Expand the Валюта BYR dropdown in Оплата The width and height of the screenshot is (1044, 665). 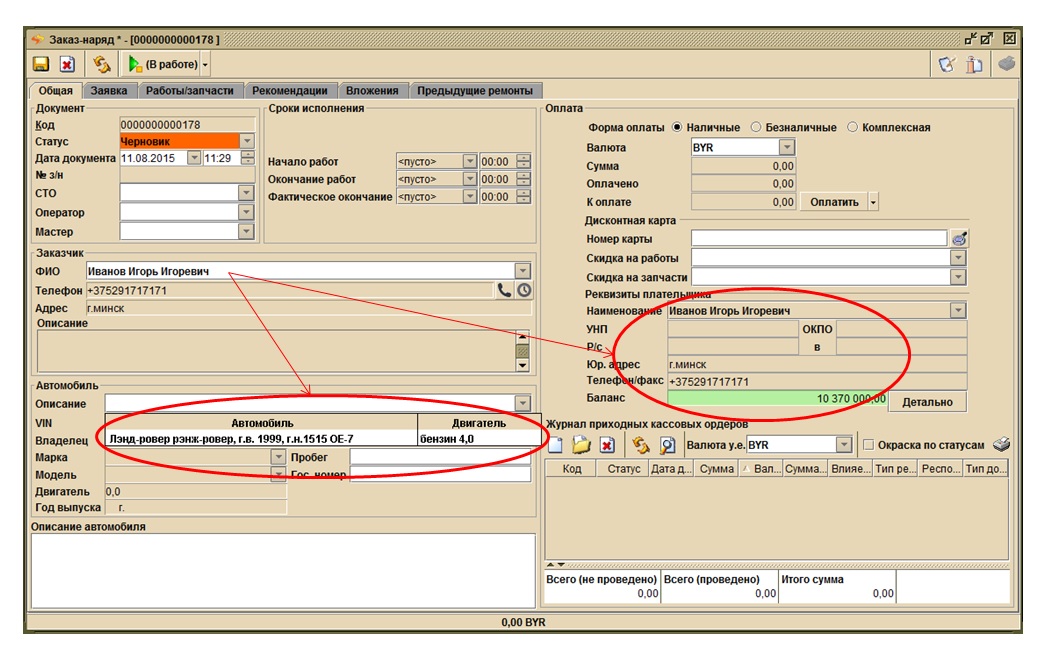786,147
